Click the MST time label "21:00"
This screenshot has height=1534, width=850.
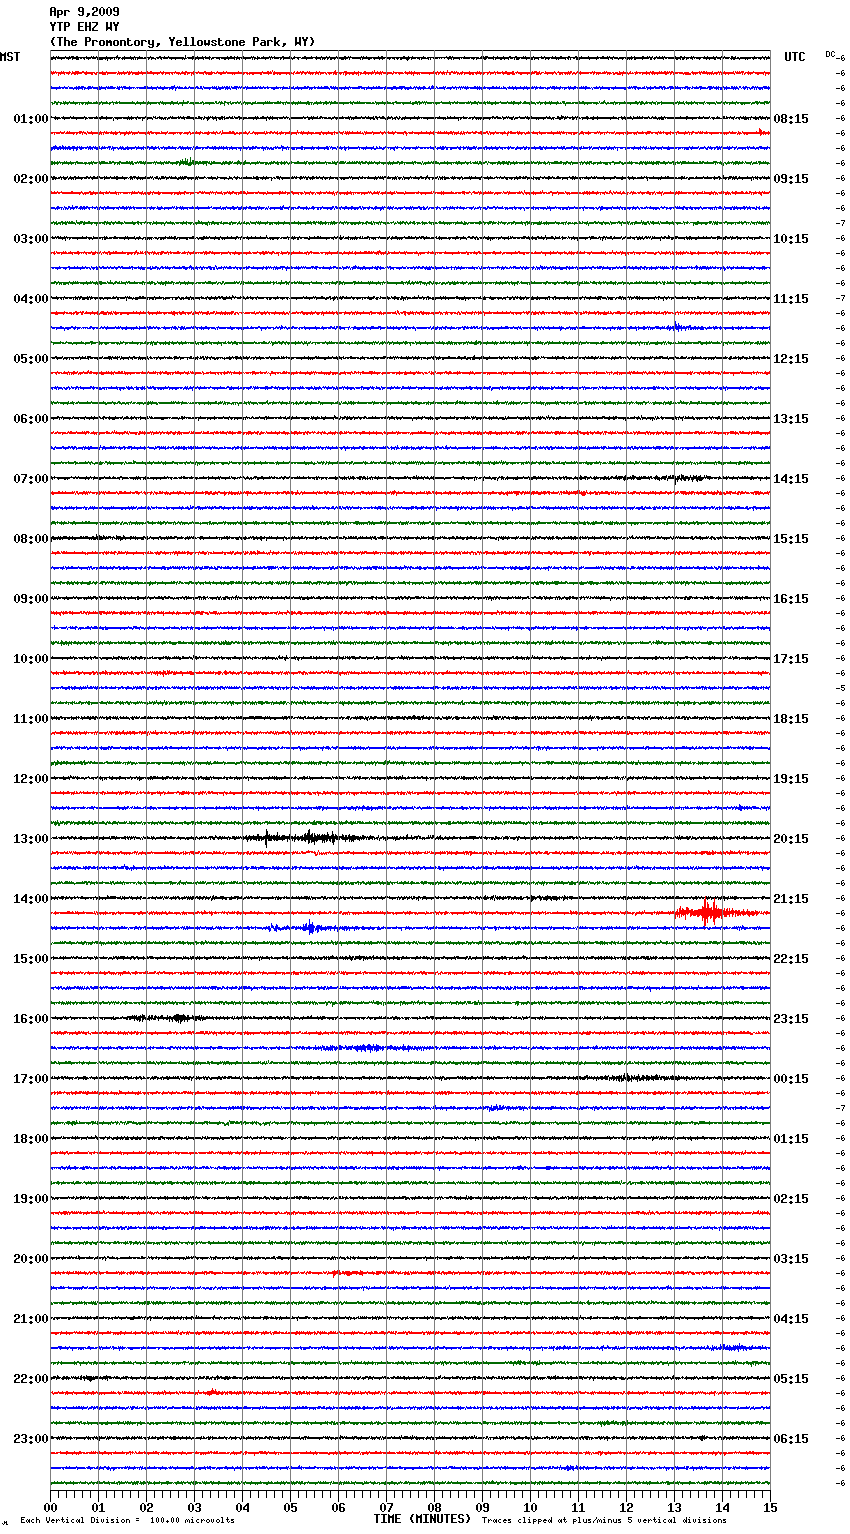click(x=31, y=1319)
